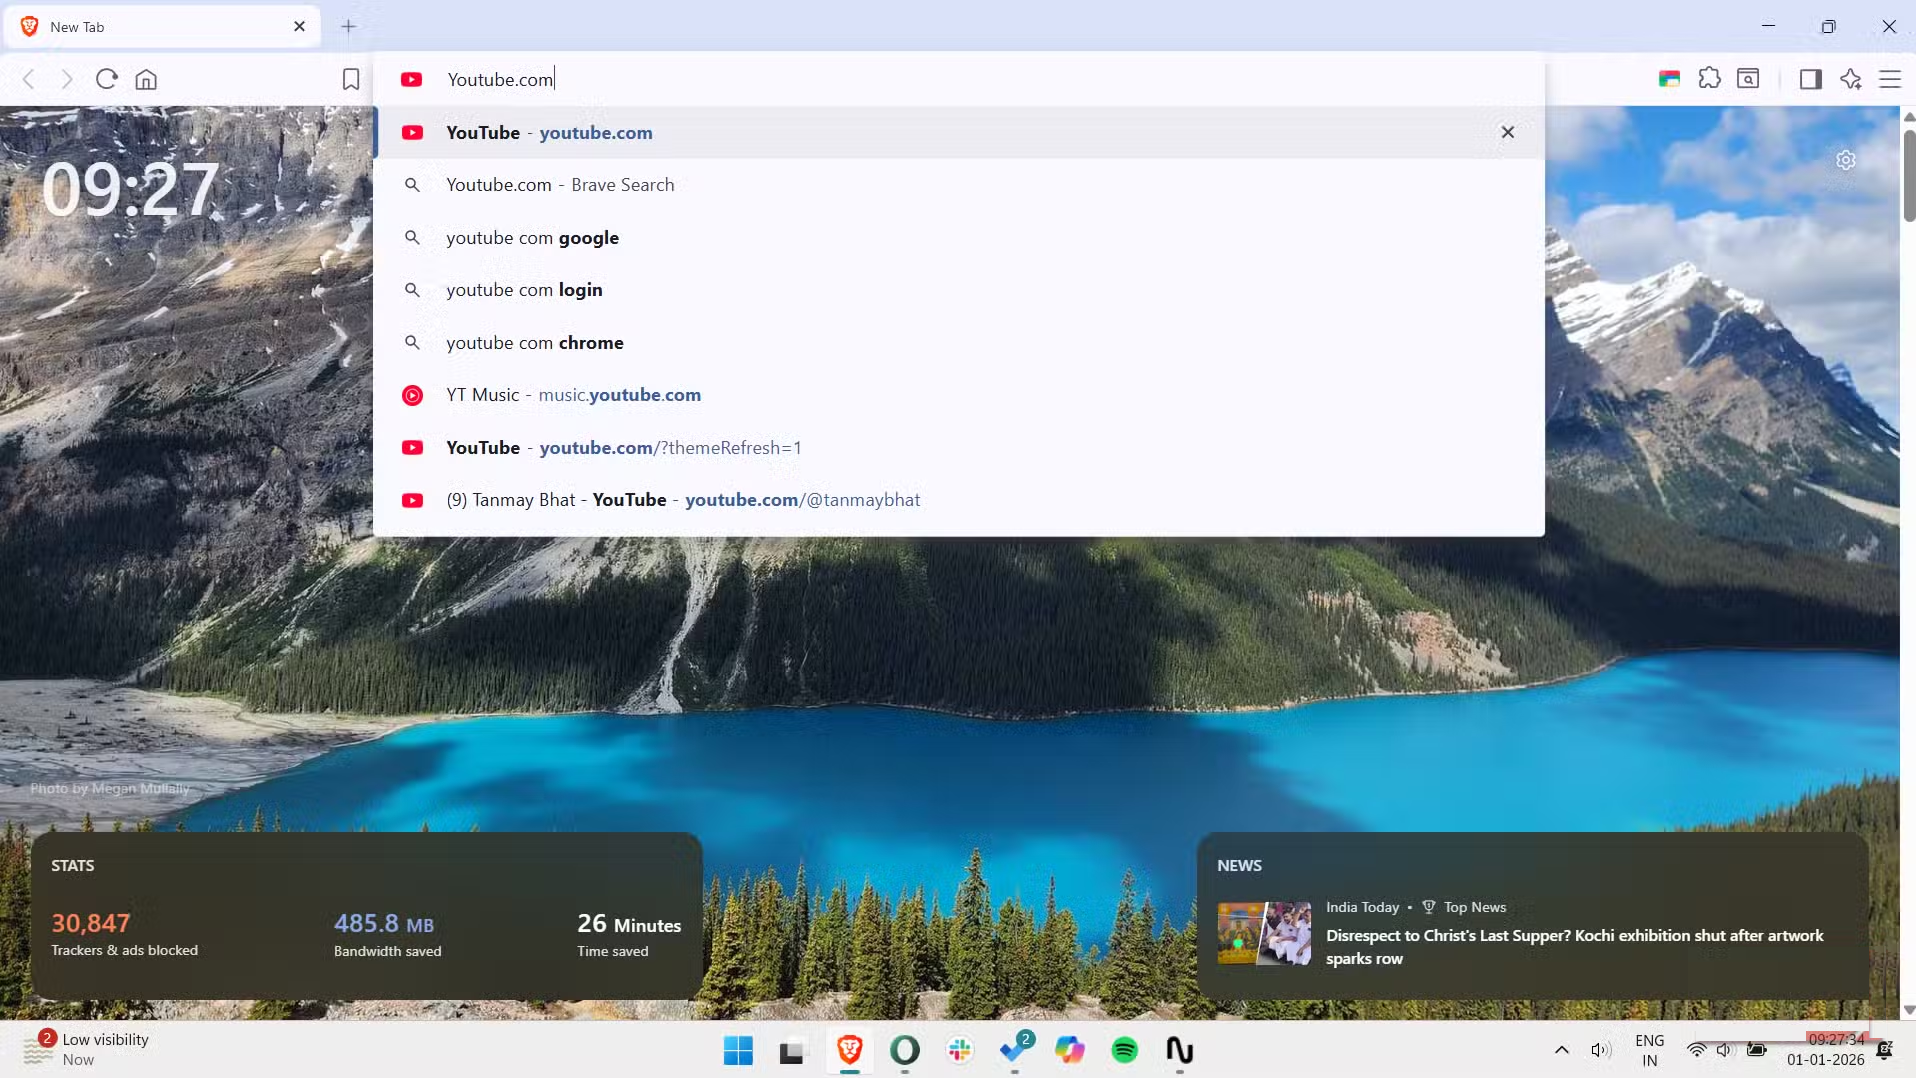Screen dimensions: 1916x1078
Task: Click the Top News label
Action: tap(1474, 907)
